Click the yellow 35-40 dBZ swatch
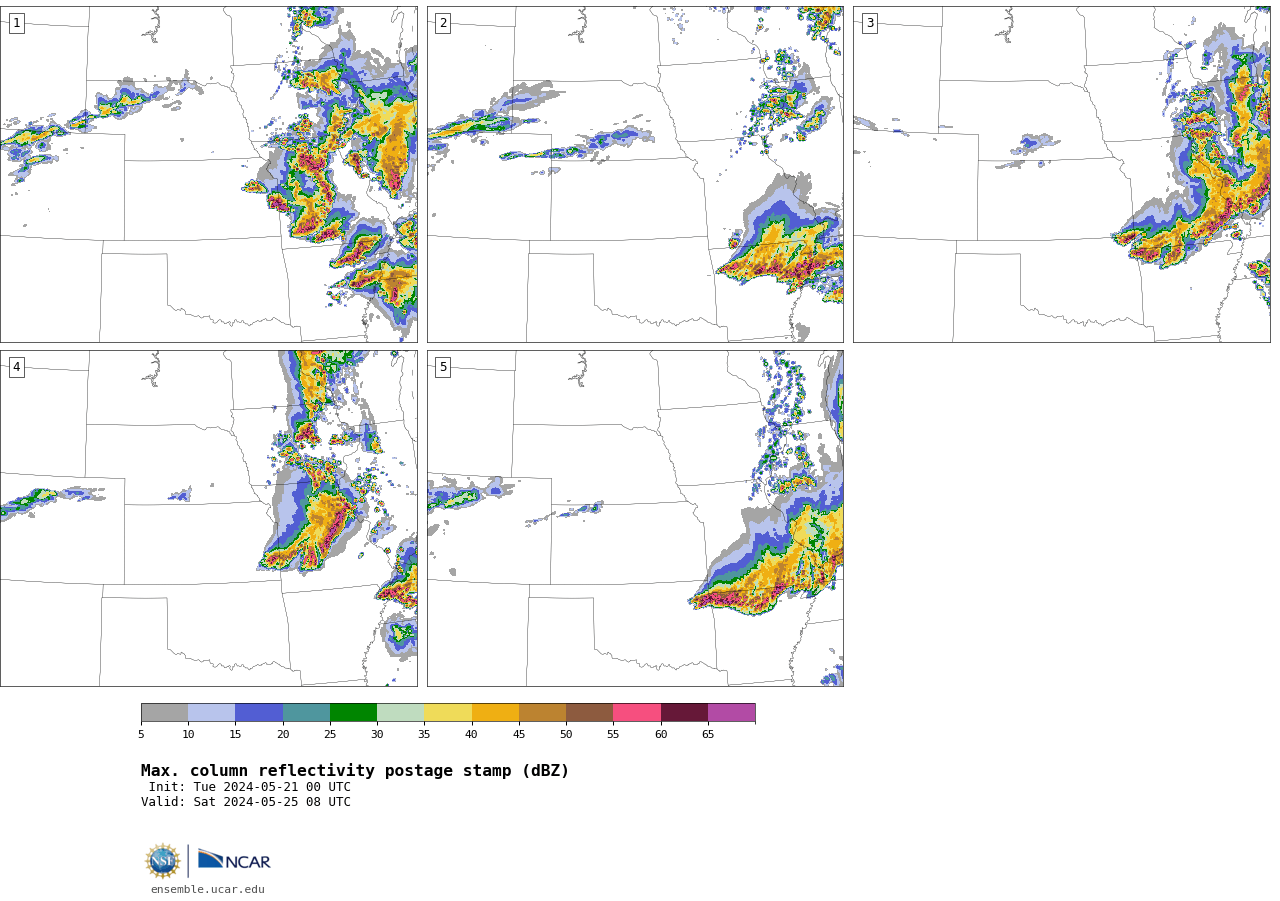The width and height of the screenshot is (1280, 901). click(x=448, y=713)
